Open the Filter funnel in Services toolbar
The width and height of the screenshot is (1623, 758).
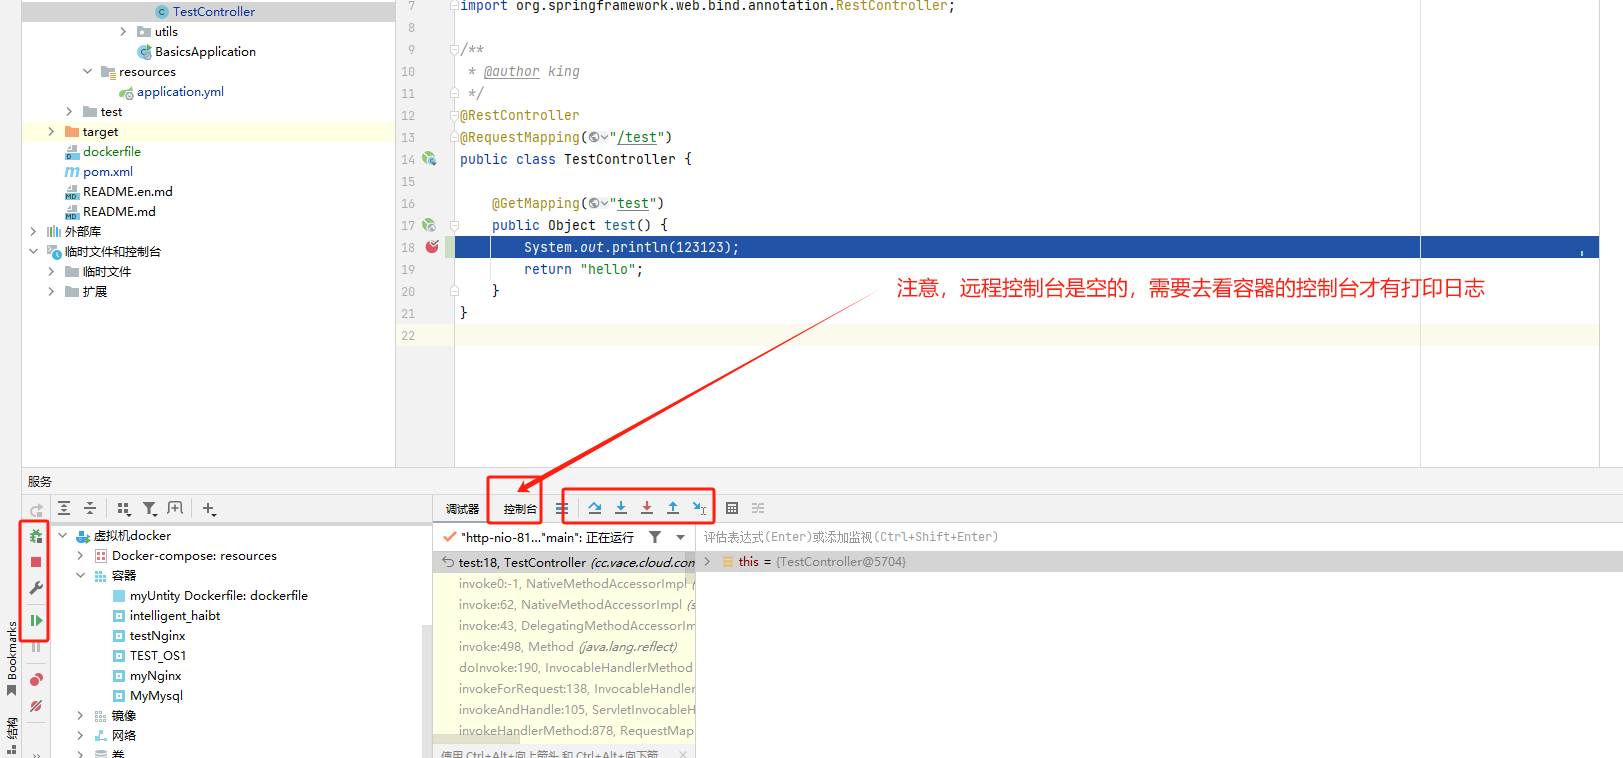click(150, 508)
